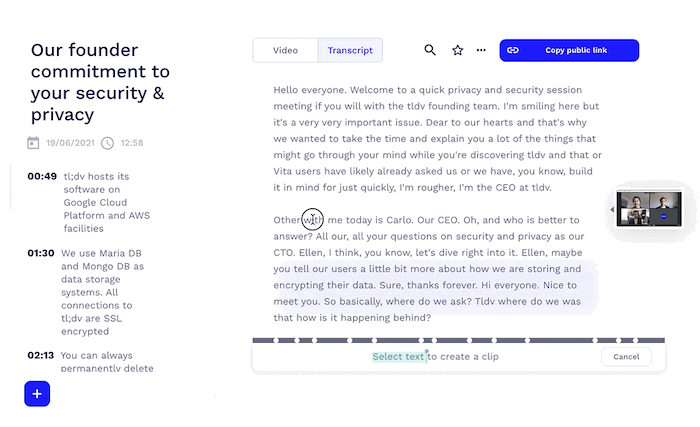Viewport: 700px width, 427px height.
Task: Click the blue plus button
Action: (37, 394)
